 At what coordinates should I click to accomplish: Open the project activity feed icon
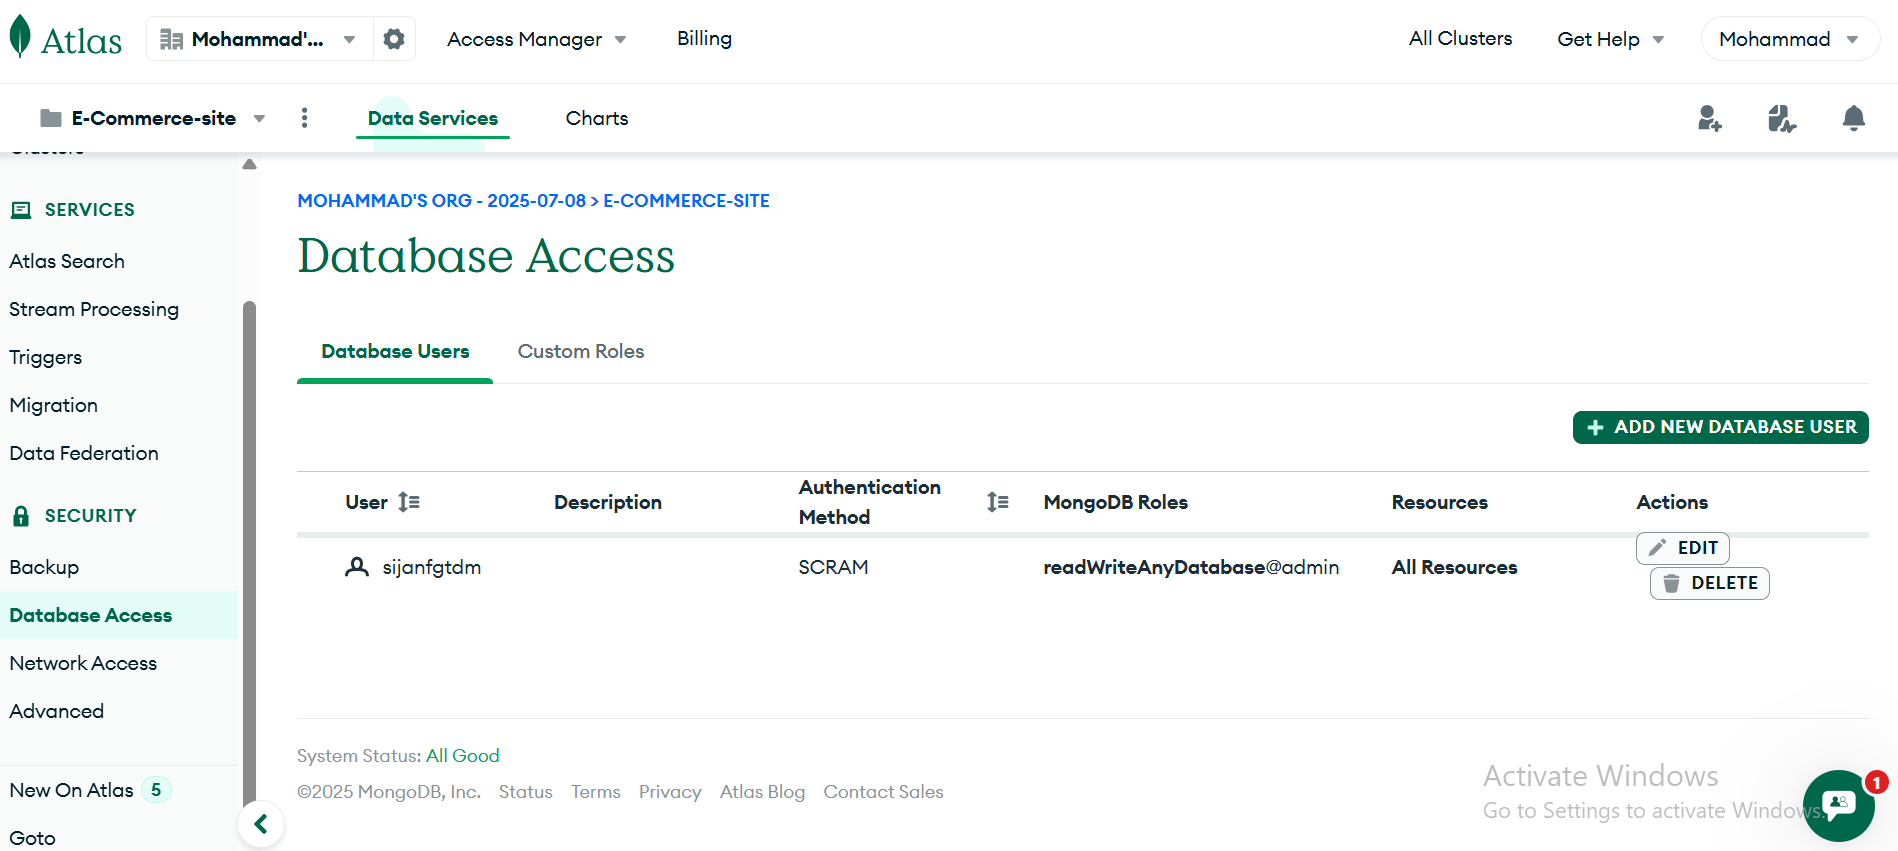[1781, 119]
